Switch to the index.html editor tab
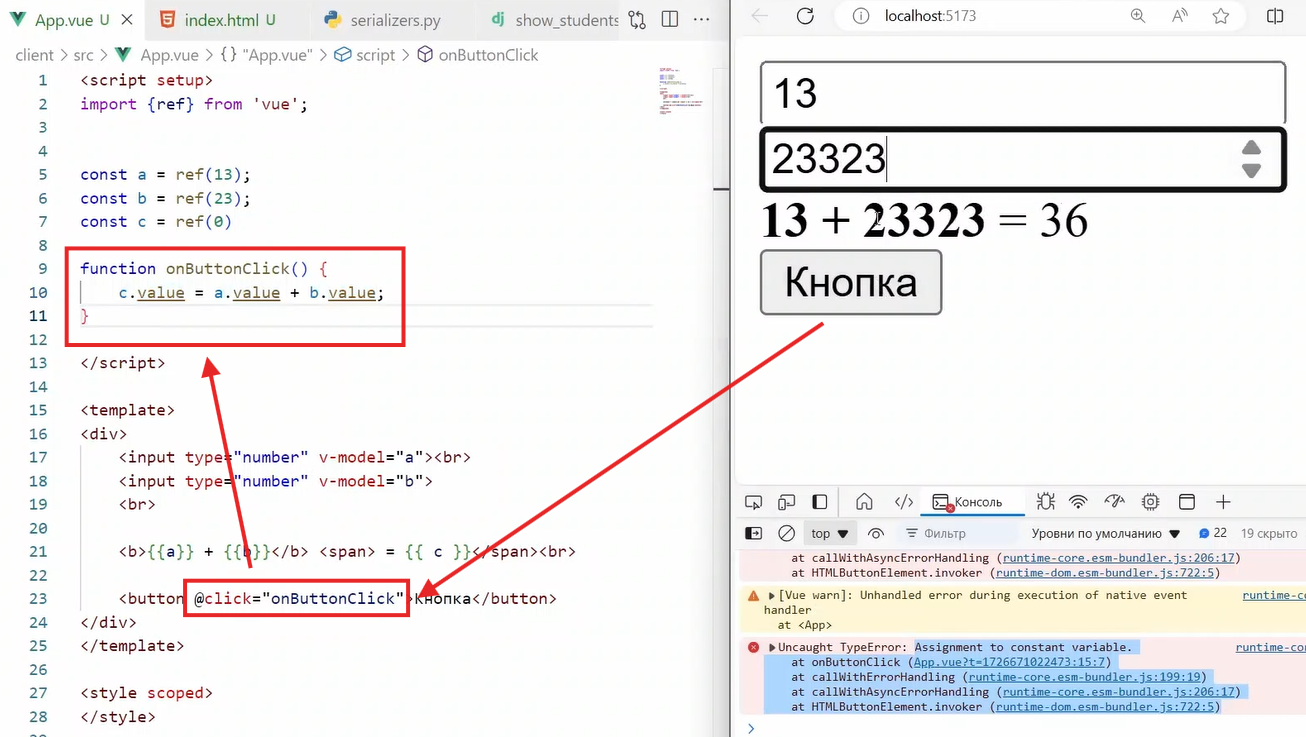This screenshot has width=1306, height=737. point(218,20)
